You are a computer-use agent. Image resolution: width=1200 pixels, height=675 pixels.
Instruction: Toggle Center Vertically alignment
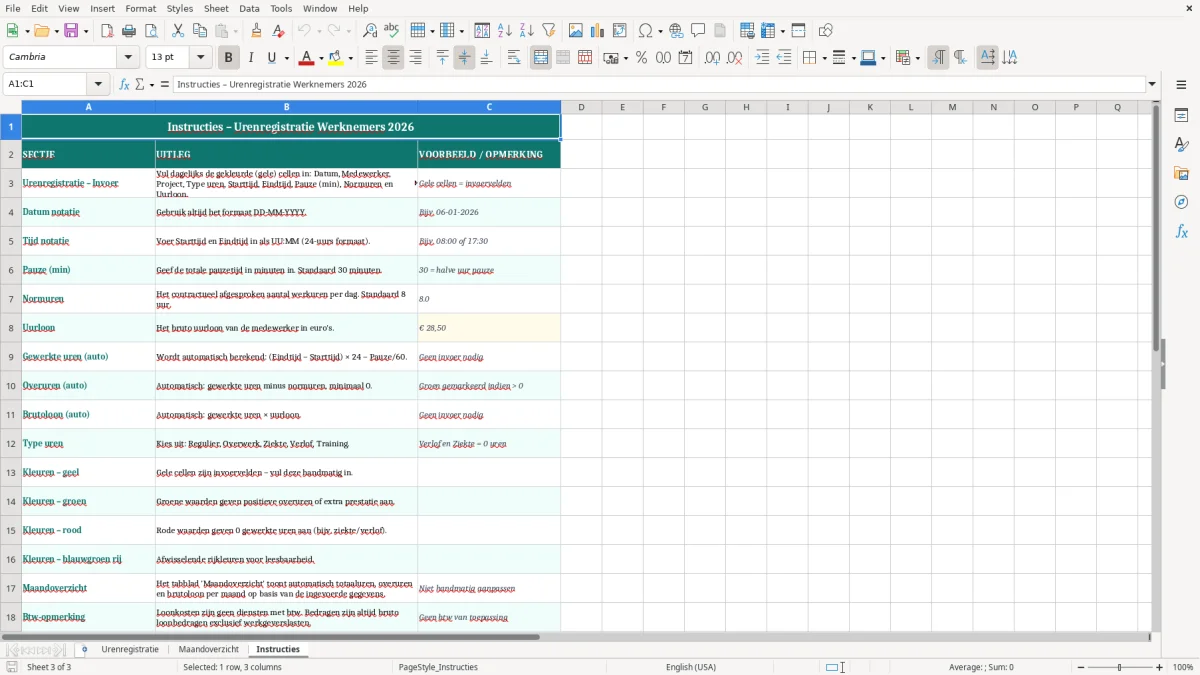point(464,58)
